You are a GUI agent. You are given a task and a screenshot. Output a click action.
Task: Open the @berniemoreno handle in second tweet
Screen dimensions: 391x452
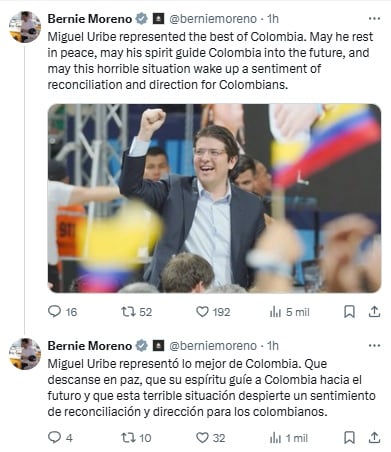[213, 346]
